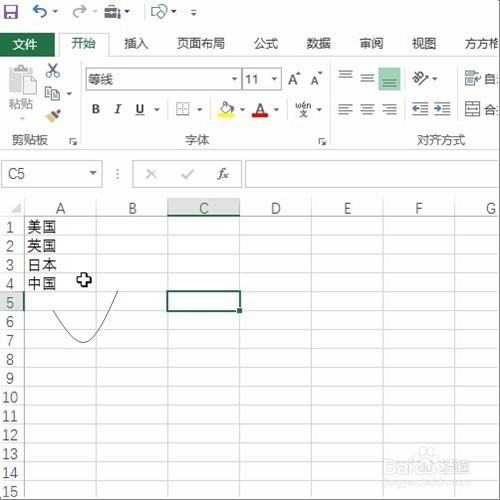Open the font (字体) dialog launcher
The height and width of the screenshot is (500, 500).
point(322,142)
